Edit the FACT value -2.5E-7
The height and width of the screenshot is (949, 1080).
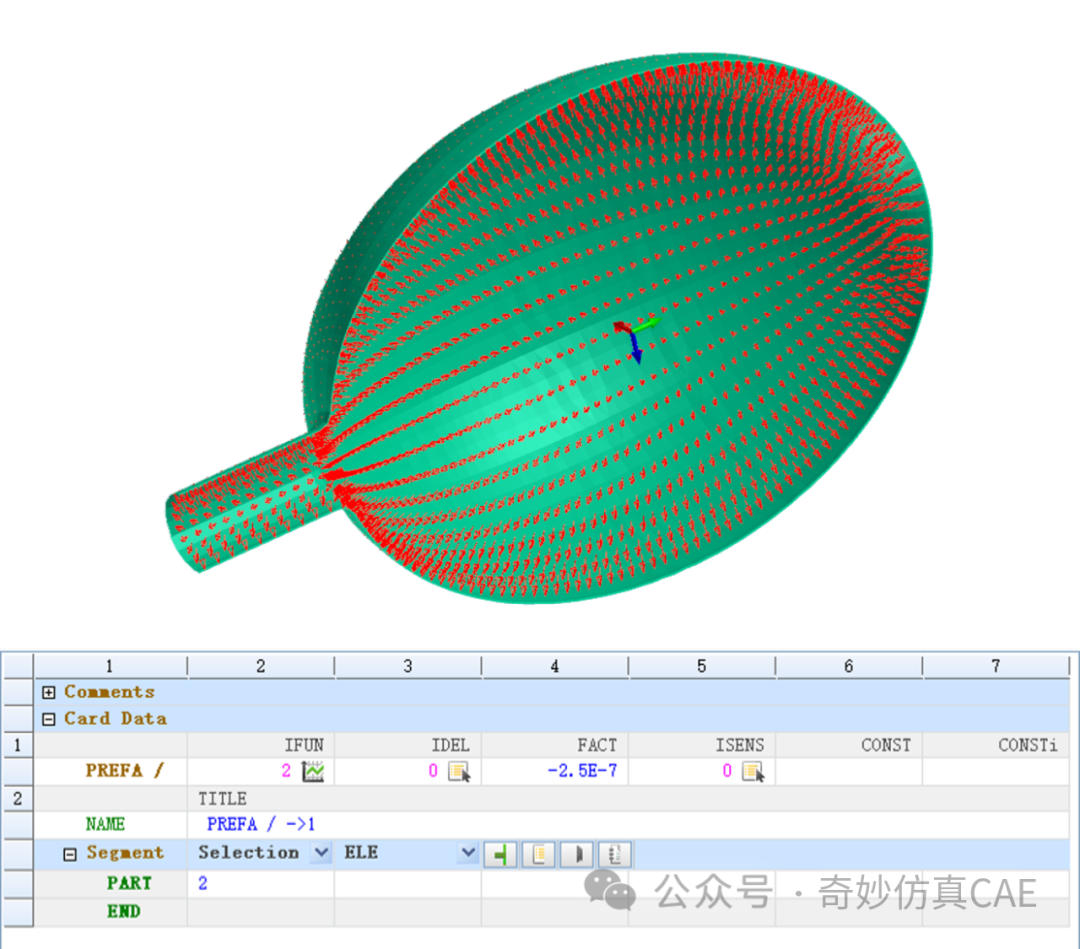click(x=582, y=771)
